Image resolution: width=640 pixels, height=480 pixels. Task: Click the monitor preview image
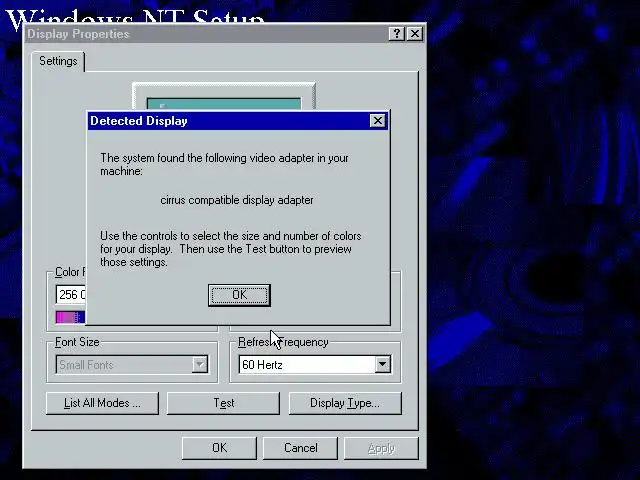224,97
